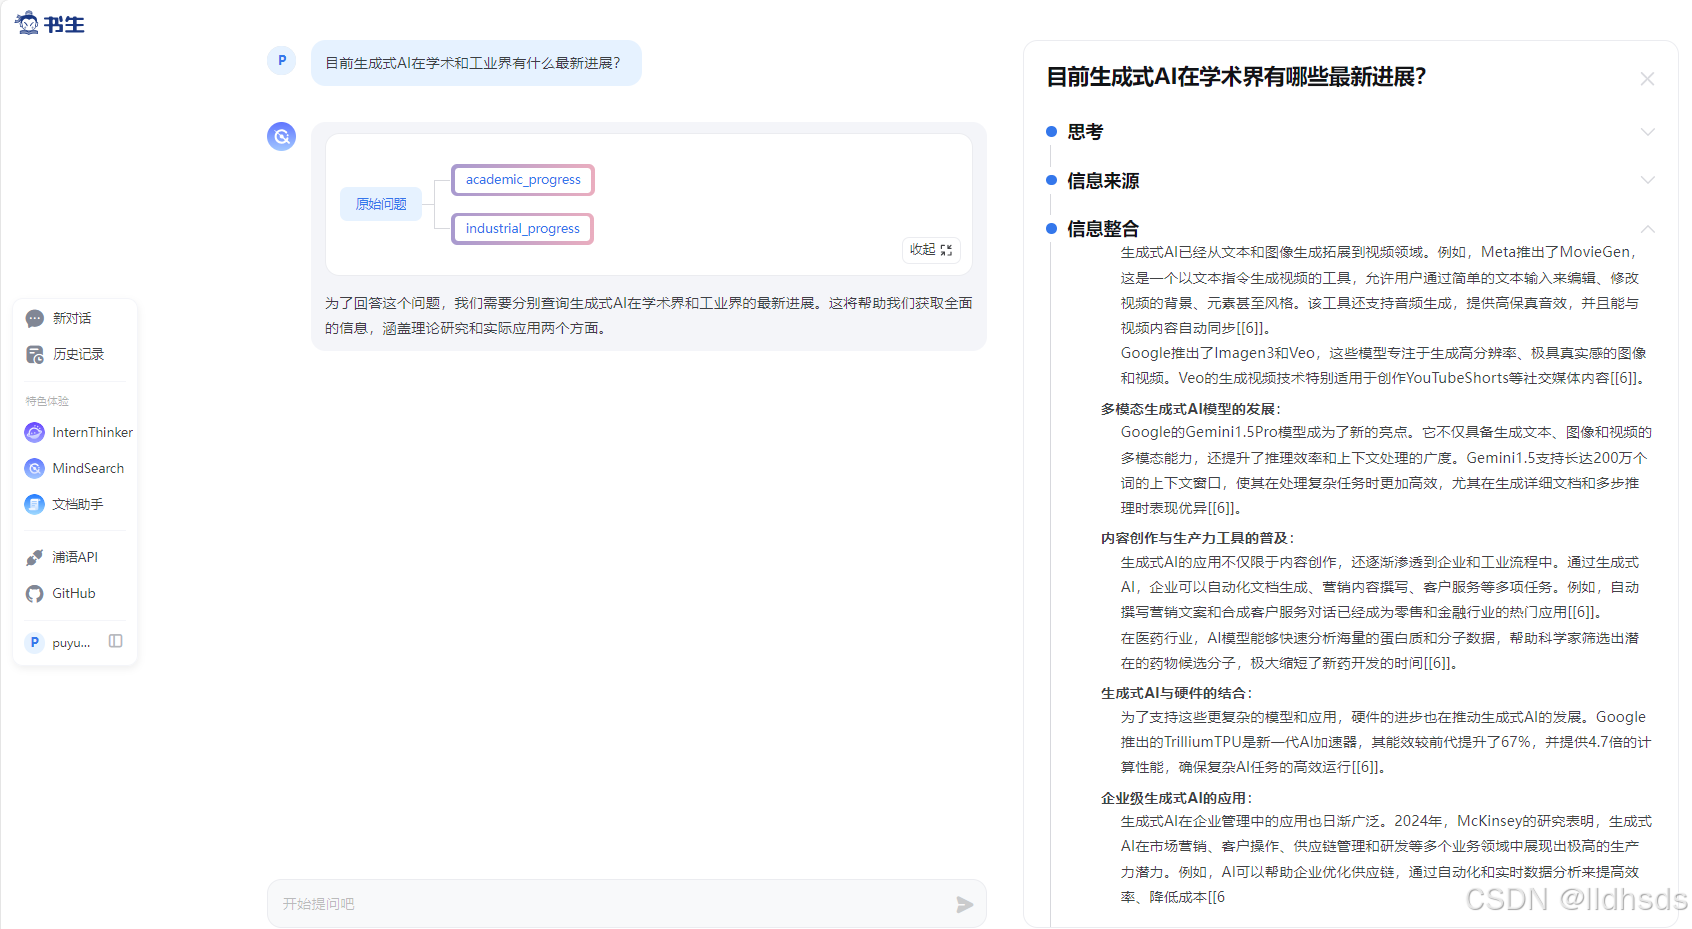Click the panel title 目前生成式AI在学术界有哪些最新进展
The image size is (1692, 929).
1236,77
